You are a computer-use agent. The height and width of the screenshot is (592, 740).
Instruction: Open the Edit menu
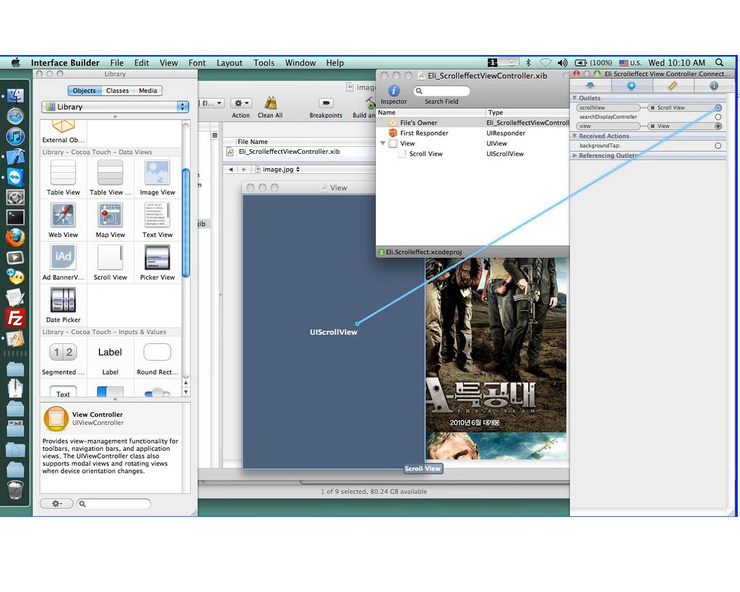click(141, 62)
